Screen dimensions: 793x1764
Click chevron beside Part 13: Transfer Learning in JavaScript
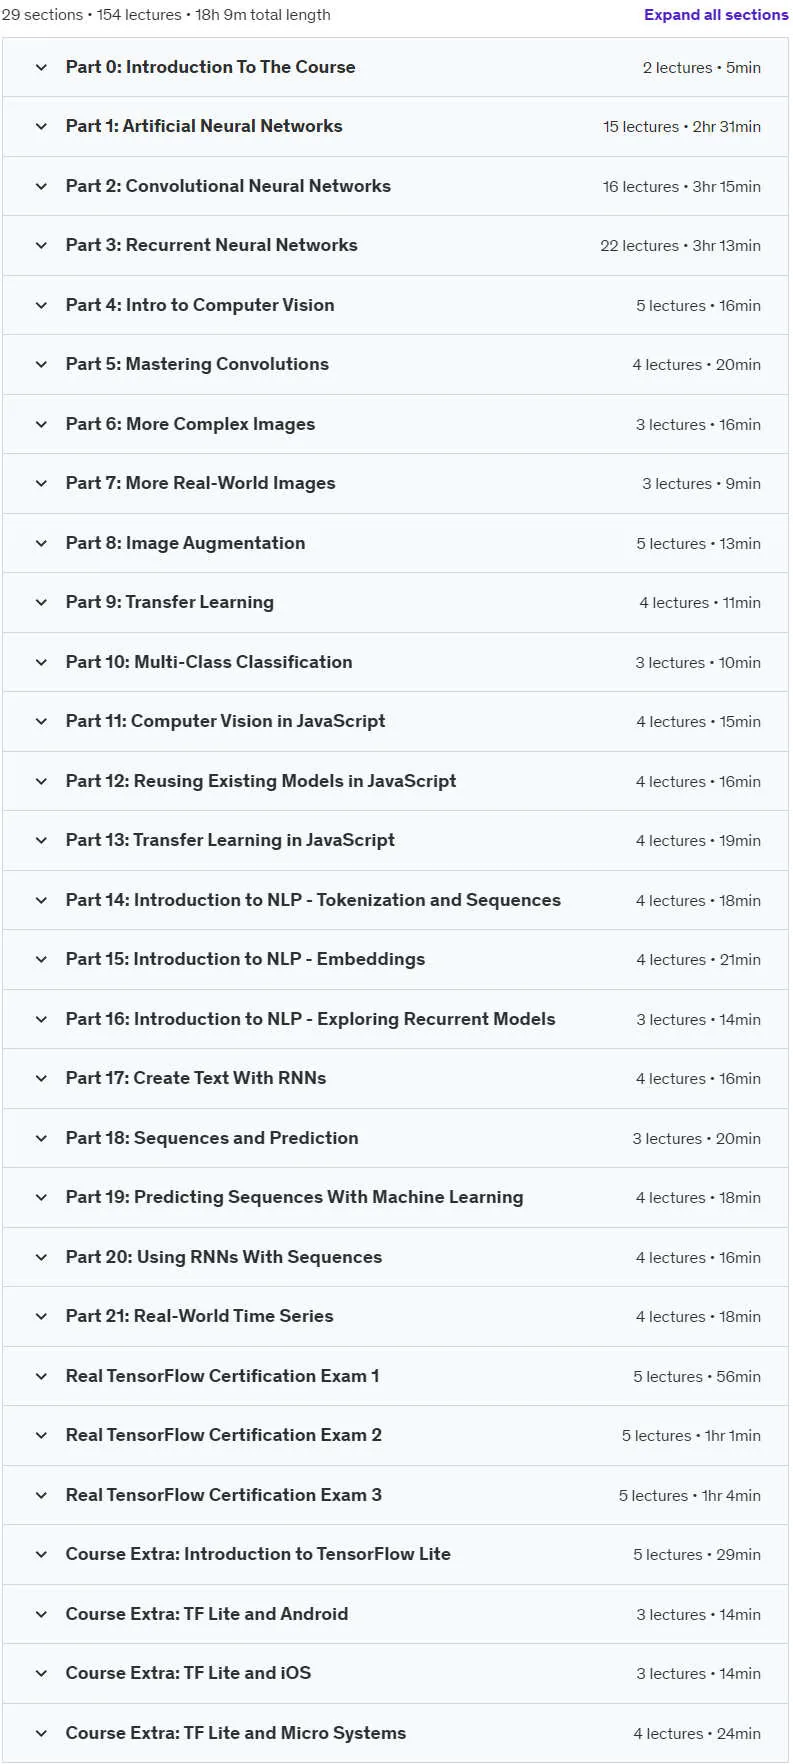tap(41, 840)
